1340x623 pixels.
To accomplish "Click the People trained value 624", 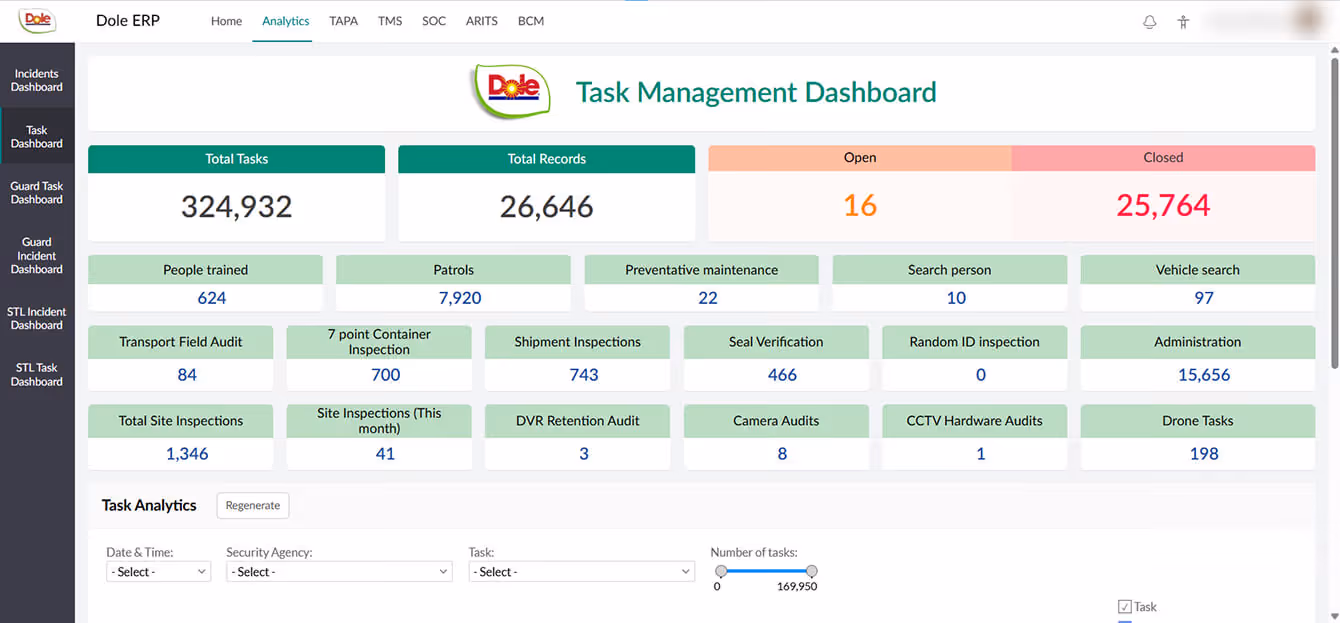I will click(x=211, y=298).
